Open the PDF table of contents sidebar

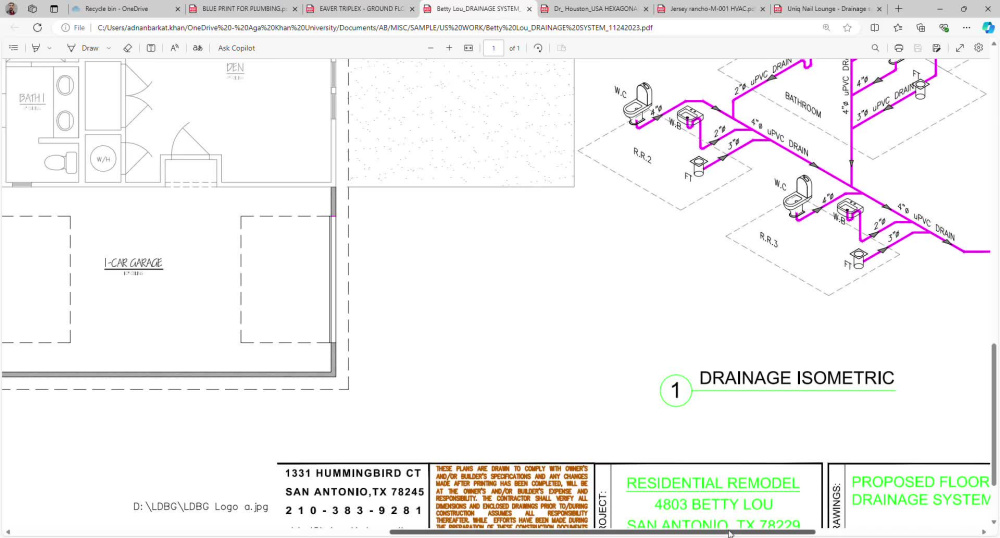13,48
